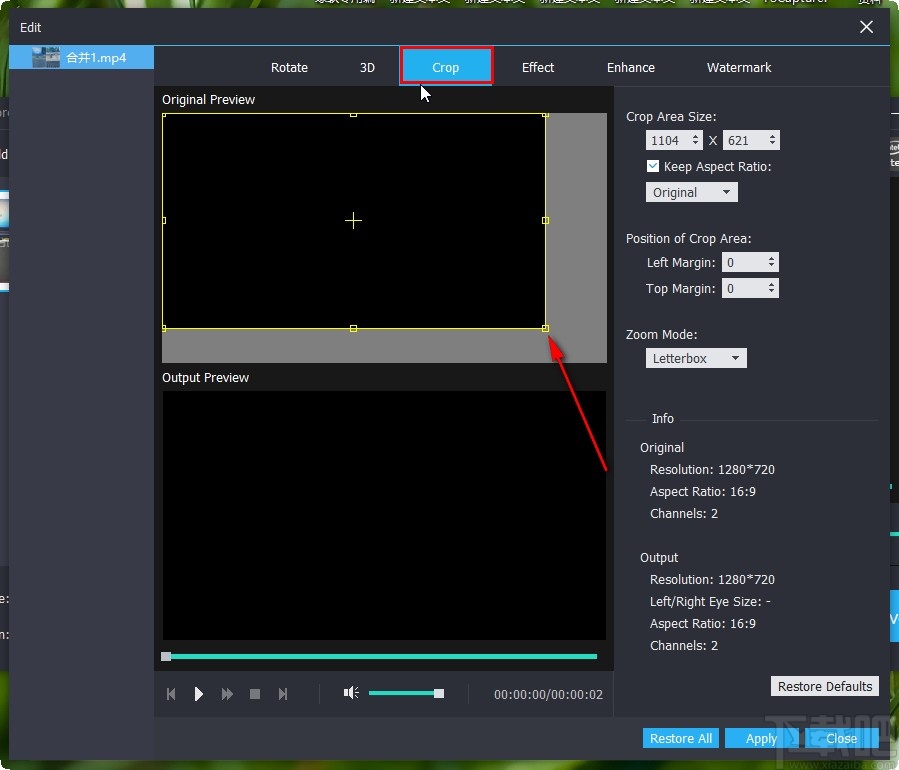This screenshot has height=770, width=899.
Task: Open the Enhance tab
Action: (631, 68)
